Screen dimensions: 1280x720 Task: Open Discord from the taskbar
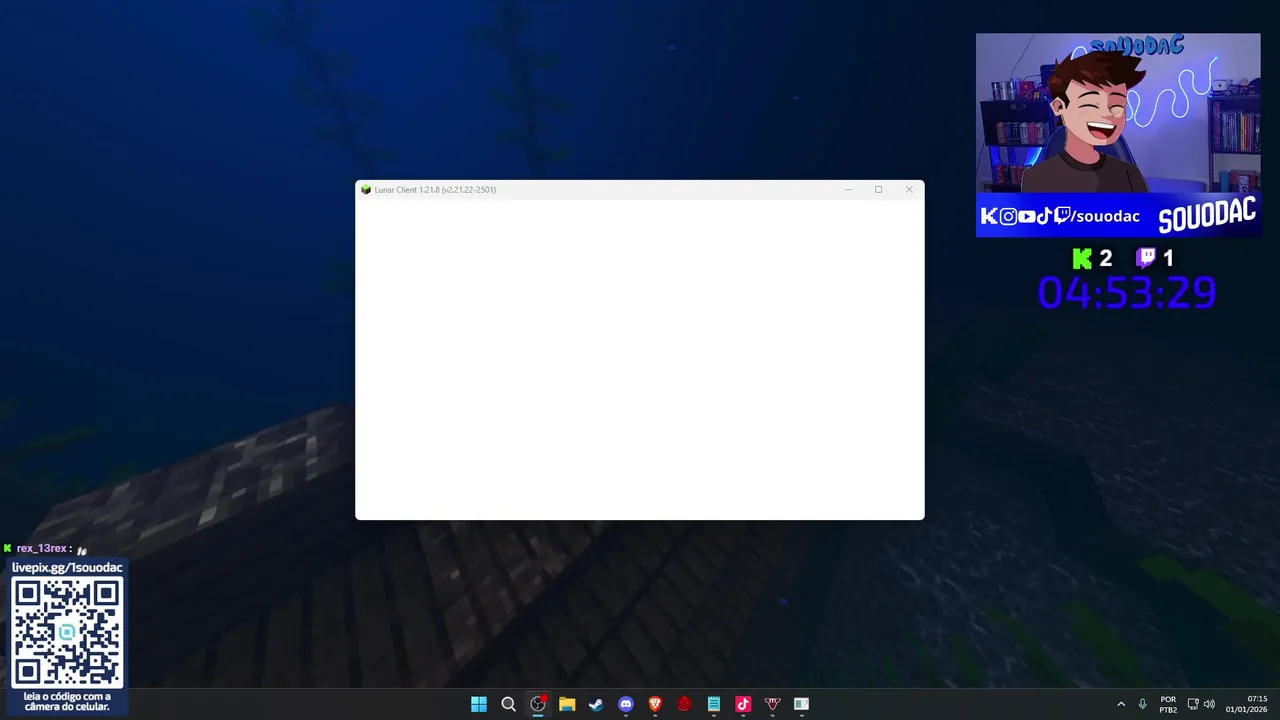(626, 704)
